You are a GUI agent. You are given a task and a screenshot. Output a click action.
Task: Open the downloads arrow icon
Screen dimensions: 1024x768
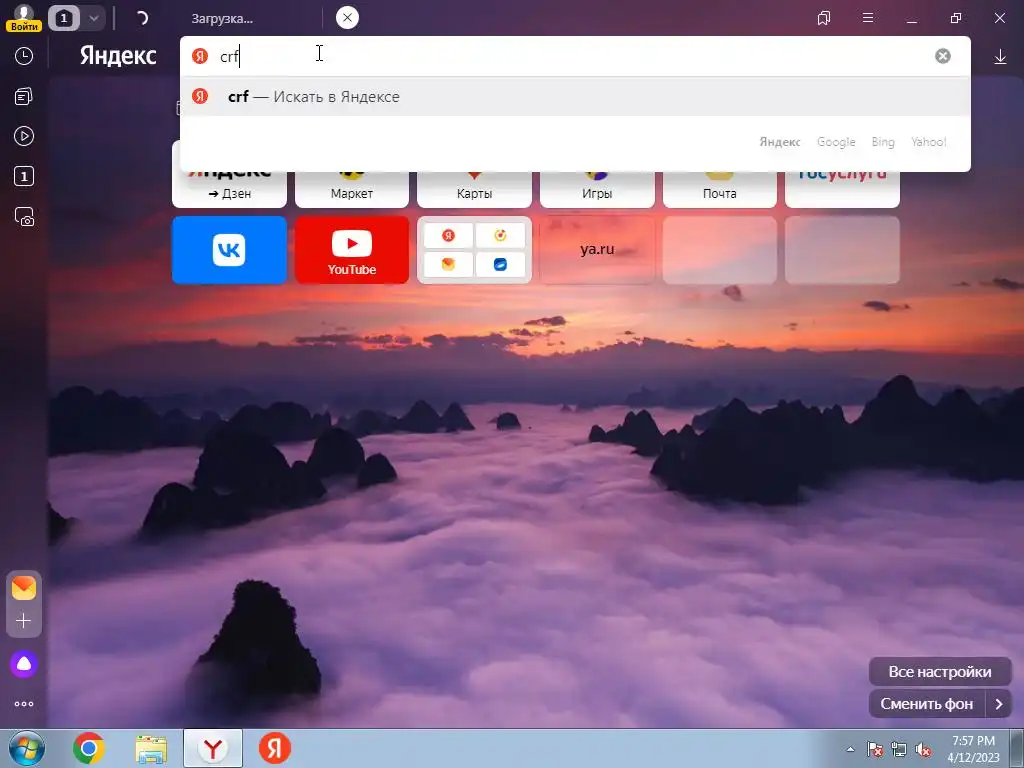(1000, 57)
